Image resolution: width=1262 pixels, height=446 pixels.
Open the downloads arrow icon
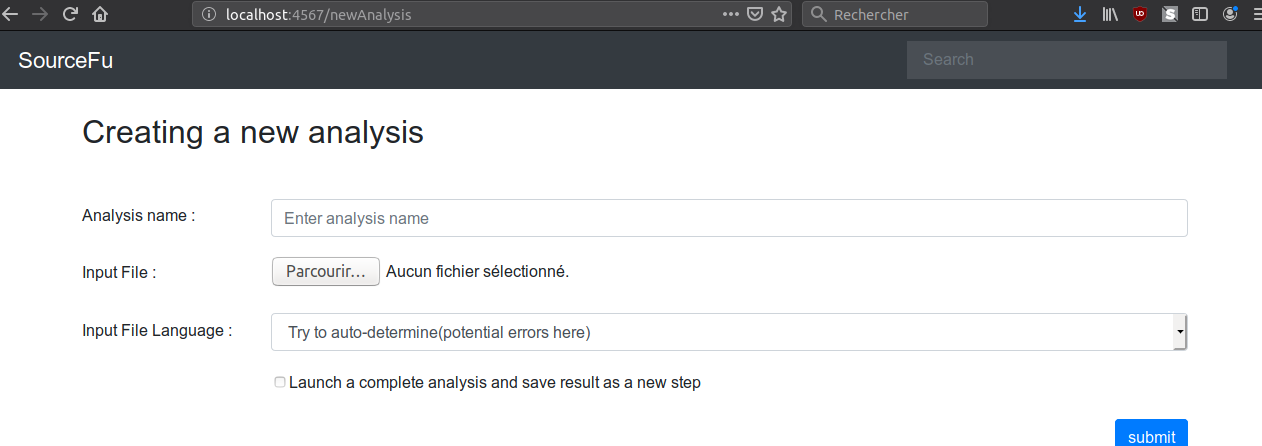tap(1080, 15)
